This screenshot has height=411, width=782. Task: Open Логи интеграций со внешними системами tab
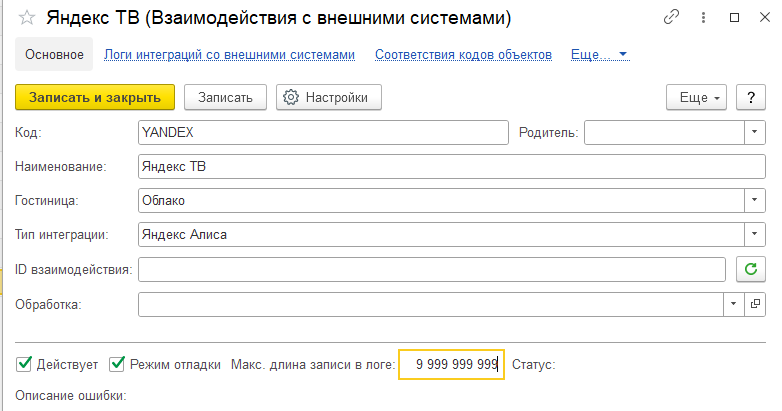tap(230, 55)
